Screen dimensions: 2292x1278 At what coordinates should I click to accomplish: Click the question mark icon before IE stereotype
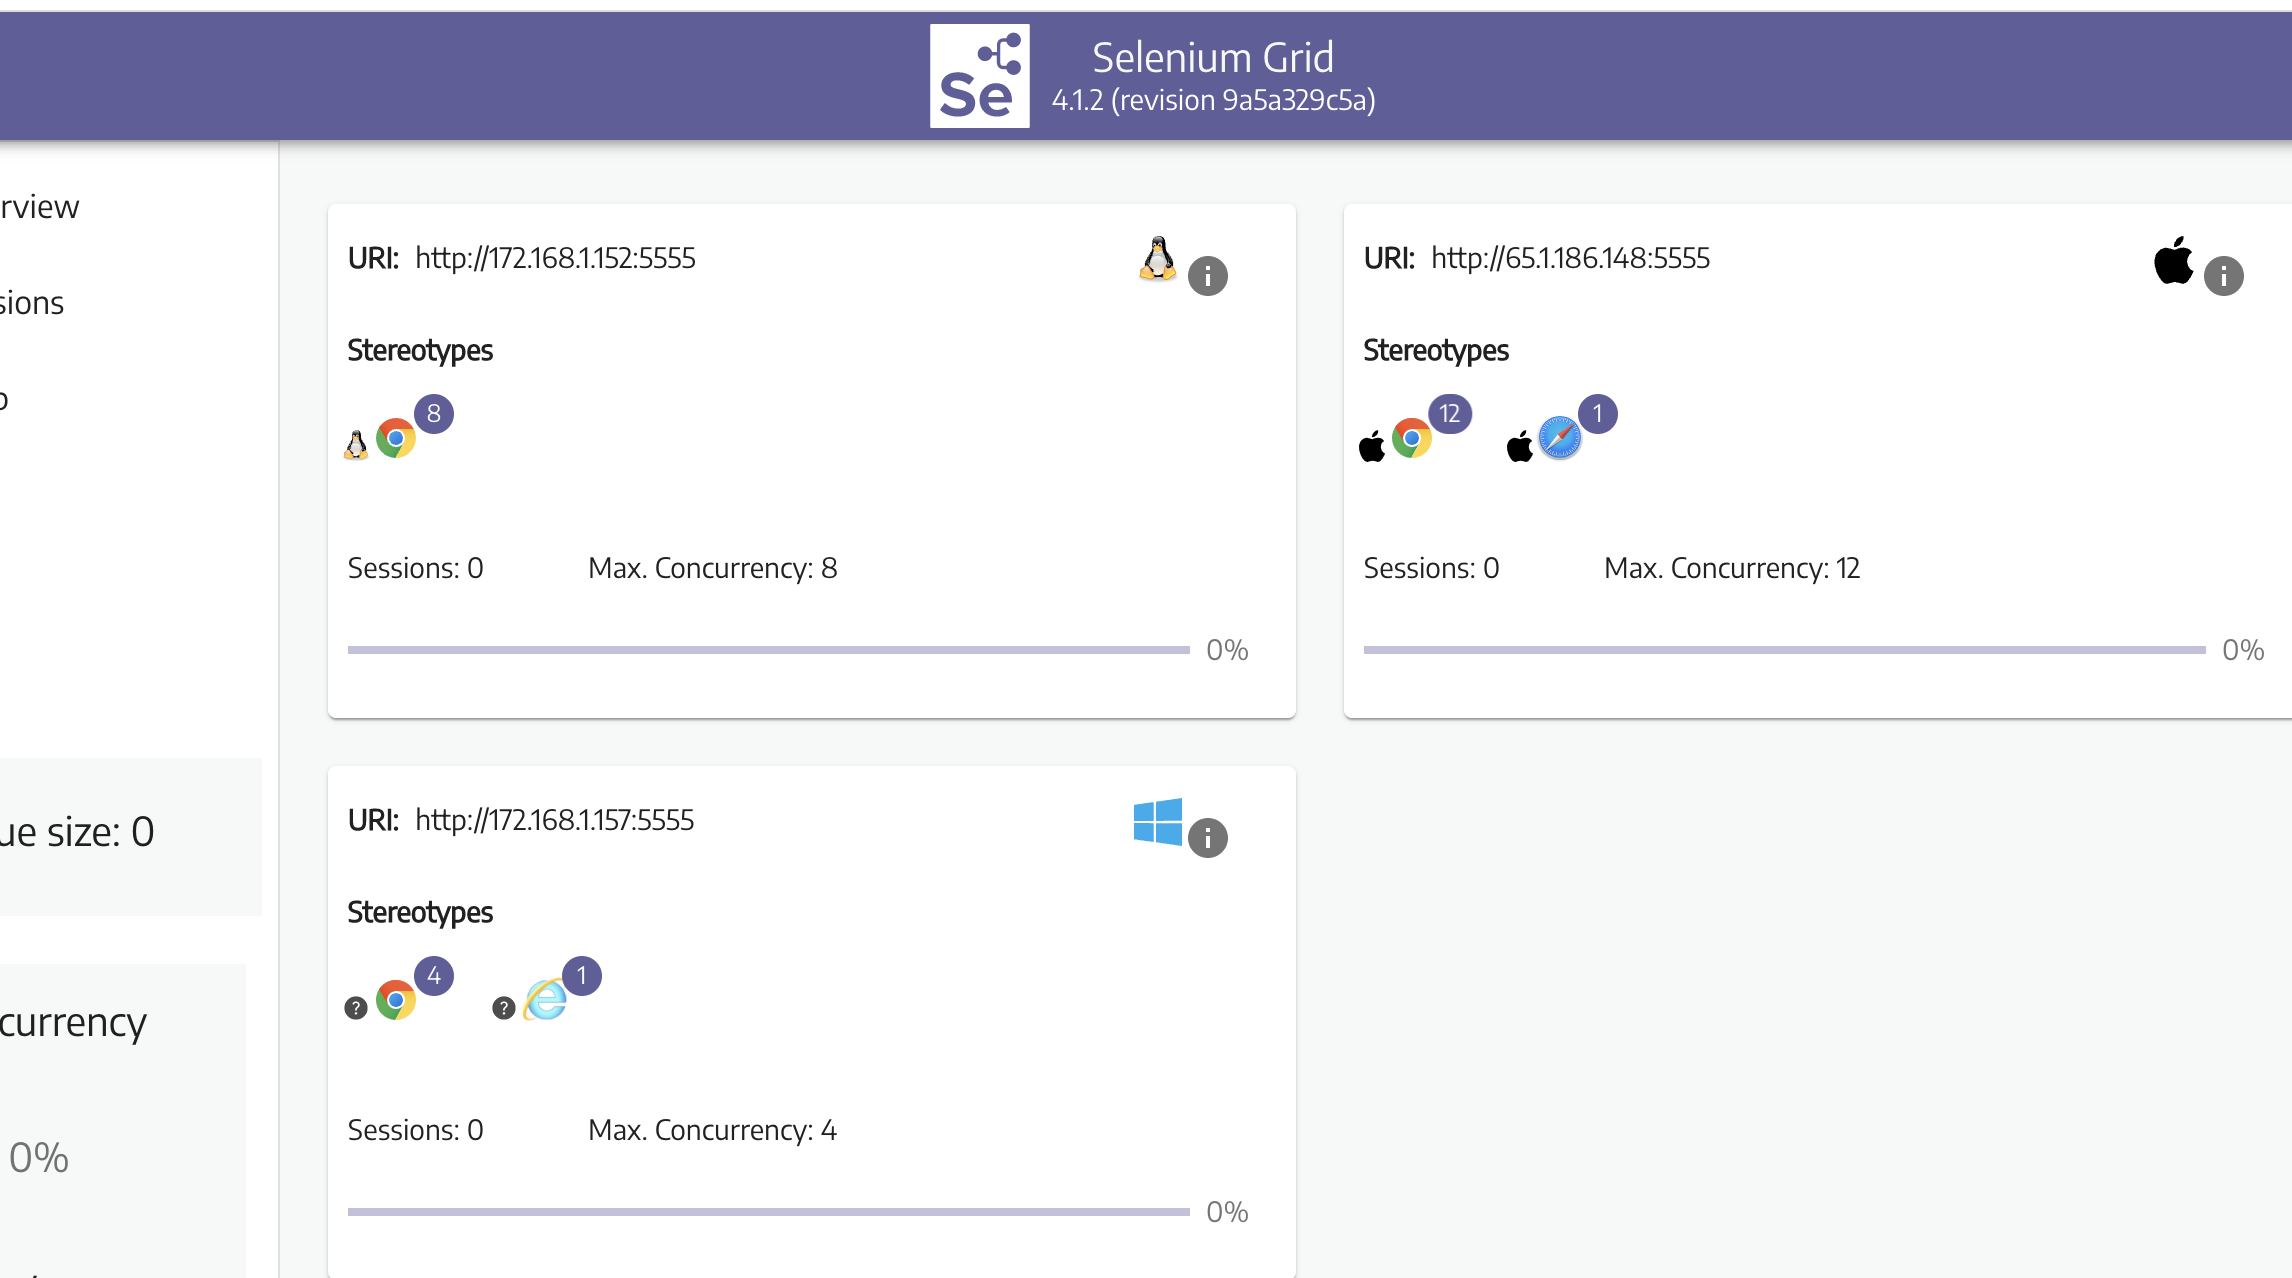[x=504, y=1008]
